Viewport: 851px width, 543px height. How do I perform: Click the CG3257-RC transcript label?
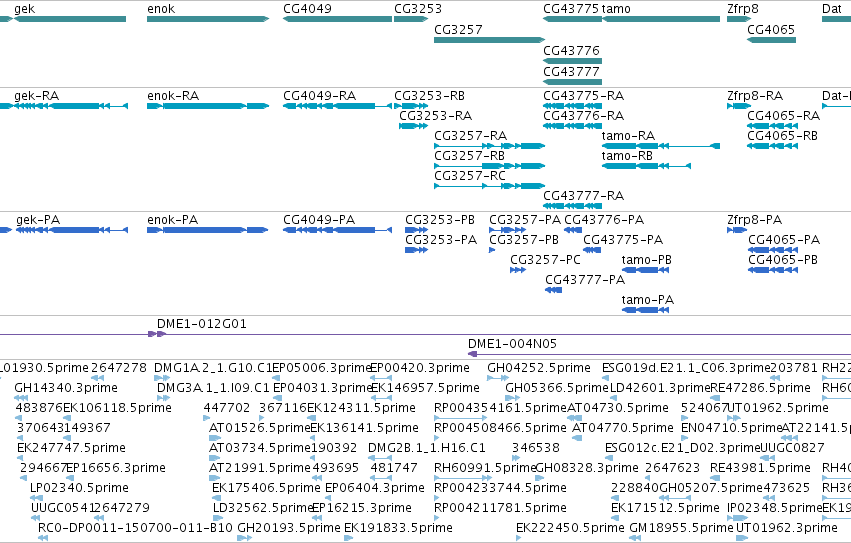[470, 176]
